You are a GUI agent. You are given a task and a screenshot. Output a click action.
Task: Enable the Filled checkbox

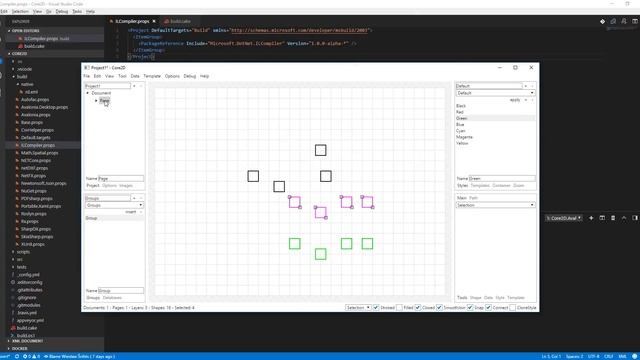[x=399, y=307]
